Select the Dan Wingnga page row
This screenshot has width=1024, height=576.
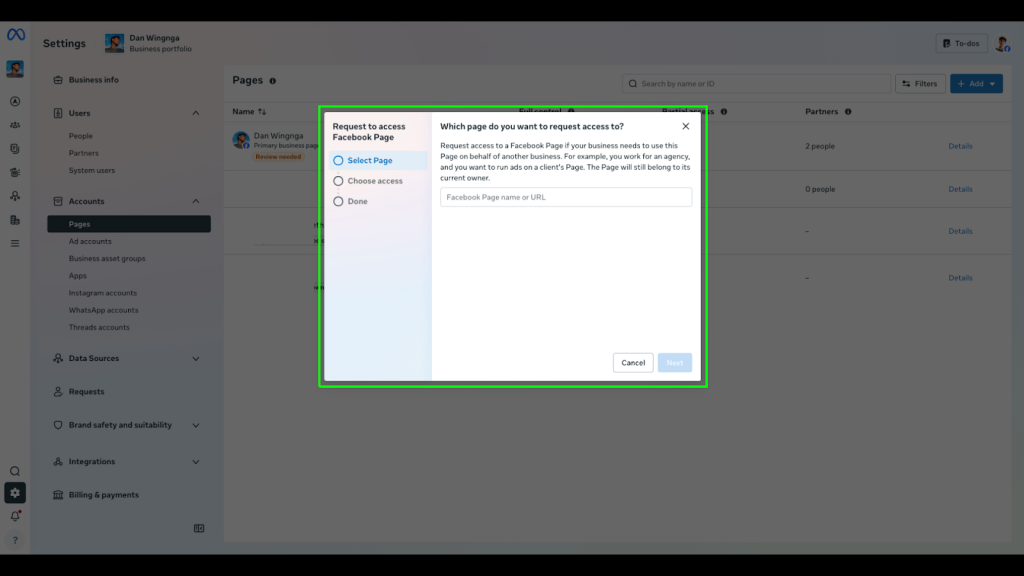pyautogui.click(x=278, y=136)
